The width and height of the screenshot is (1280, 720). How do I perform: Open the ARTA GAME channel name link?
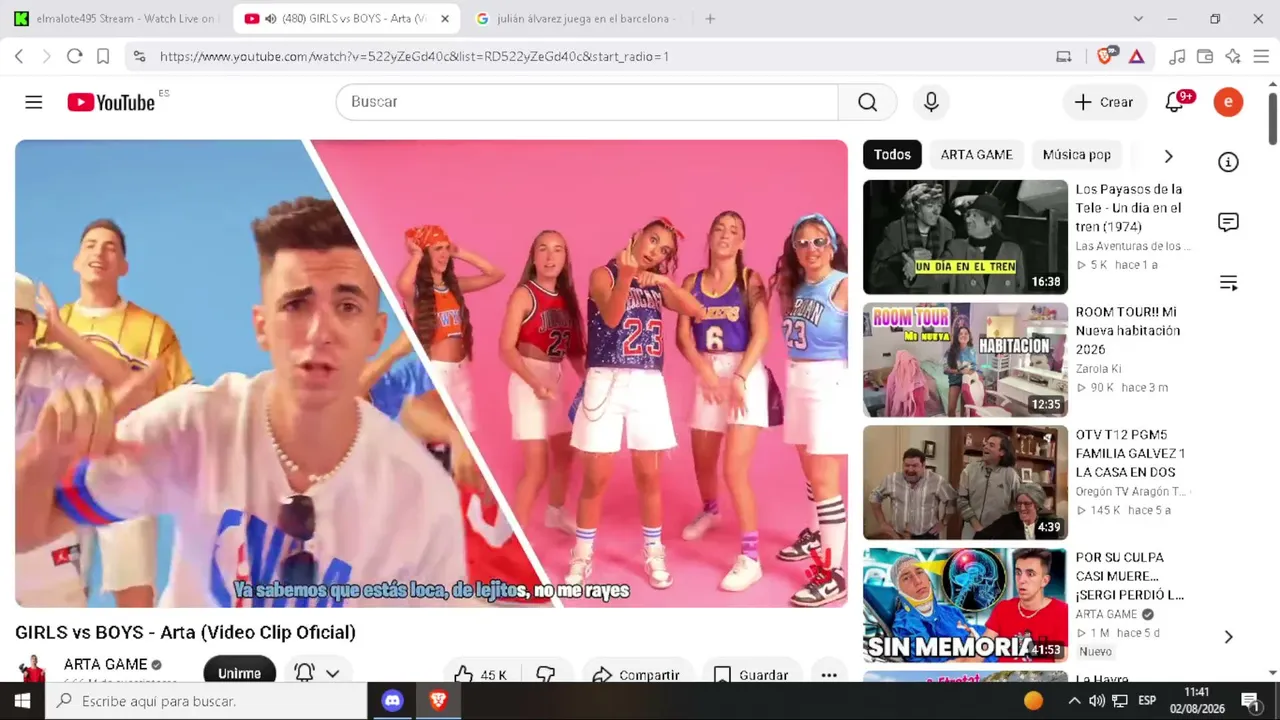(x=105, y=664)
